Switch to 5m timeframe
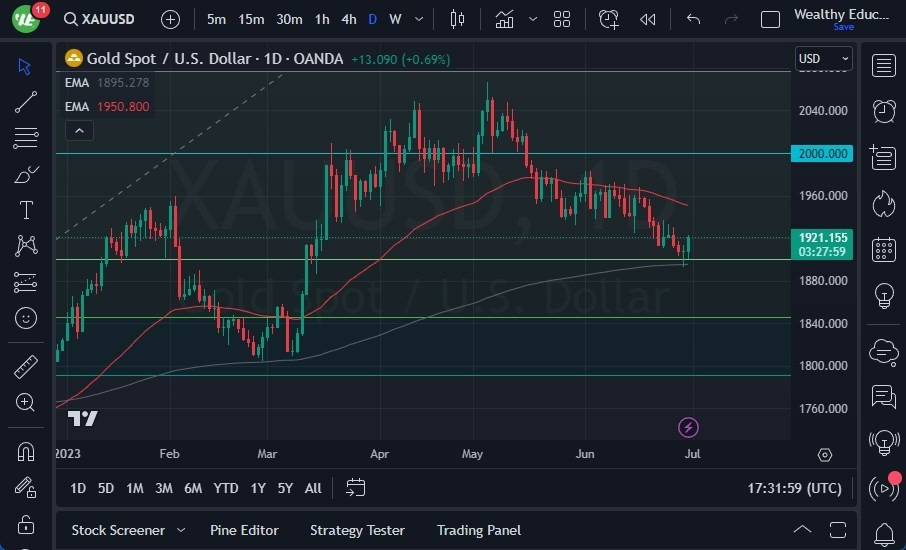Image resolution: width=906 pixels, height=550 pixels. pyautogui.click(x=216, y=19)
